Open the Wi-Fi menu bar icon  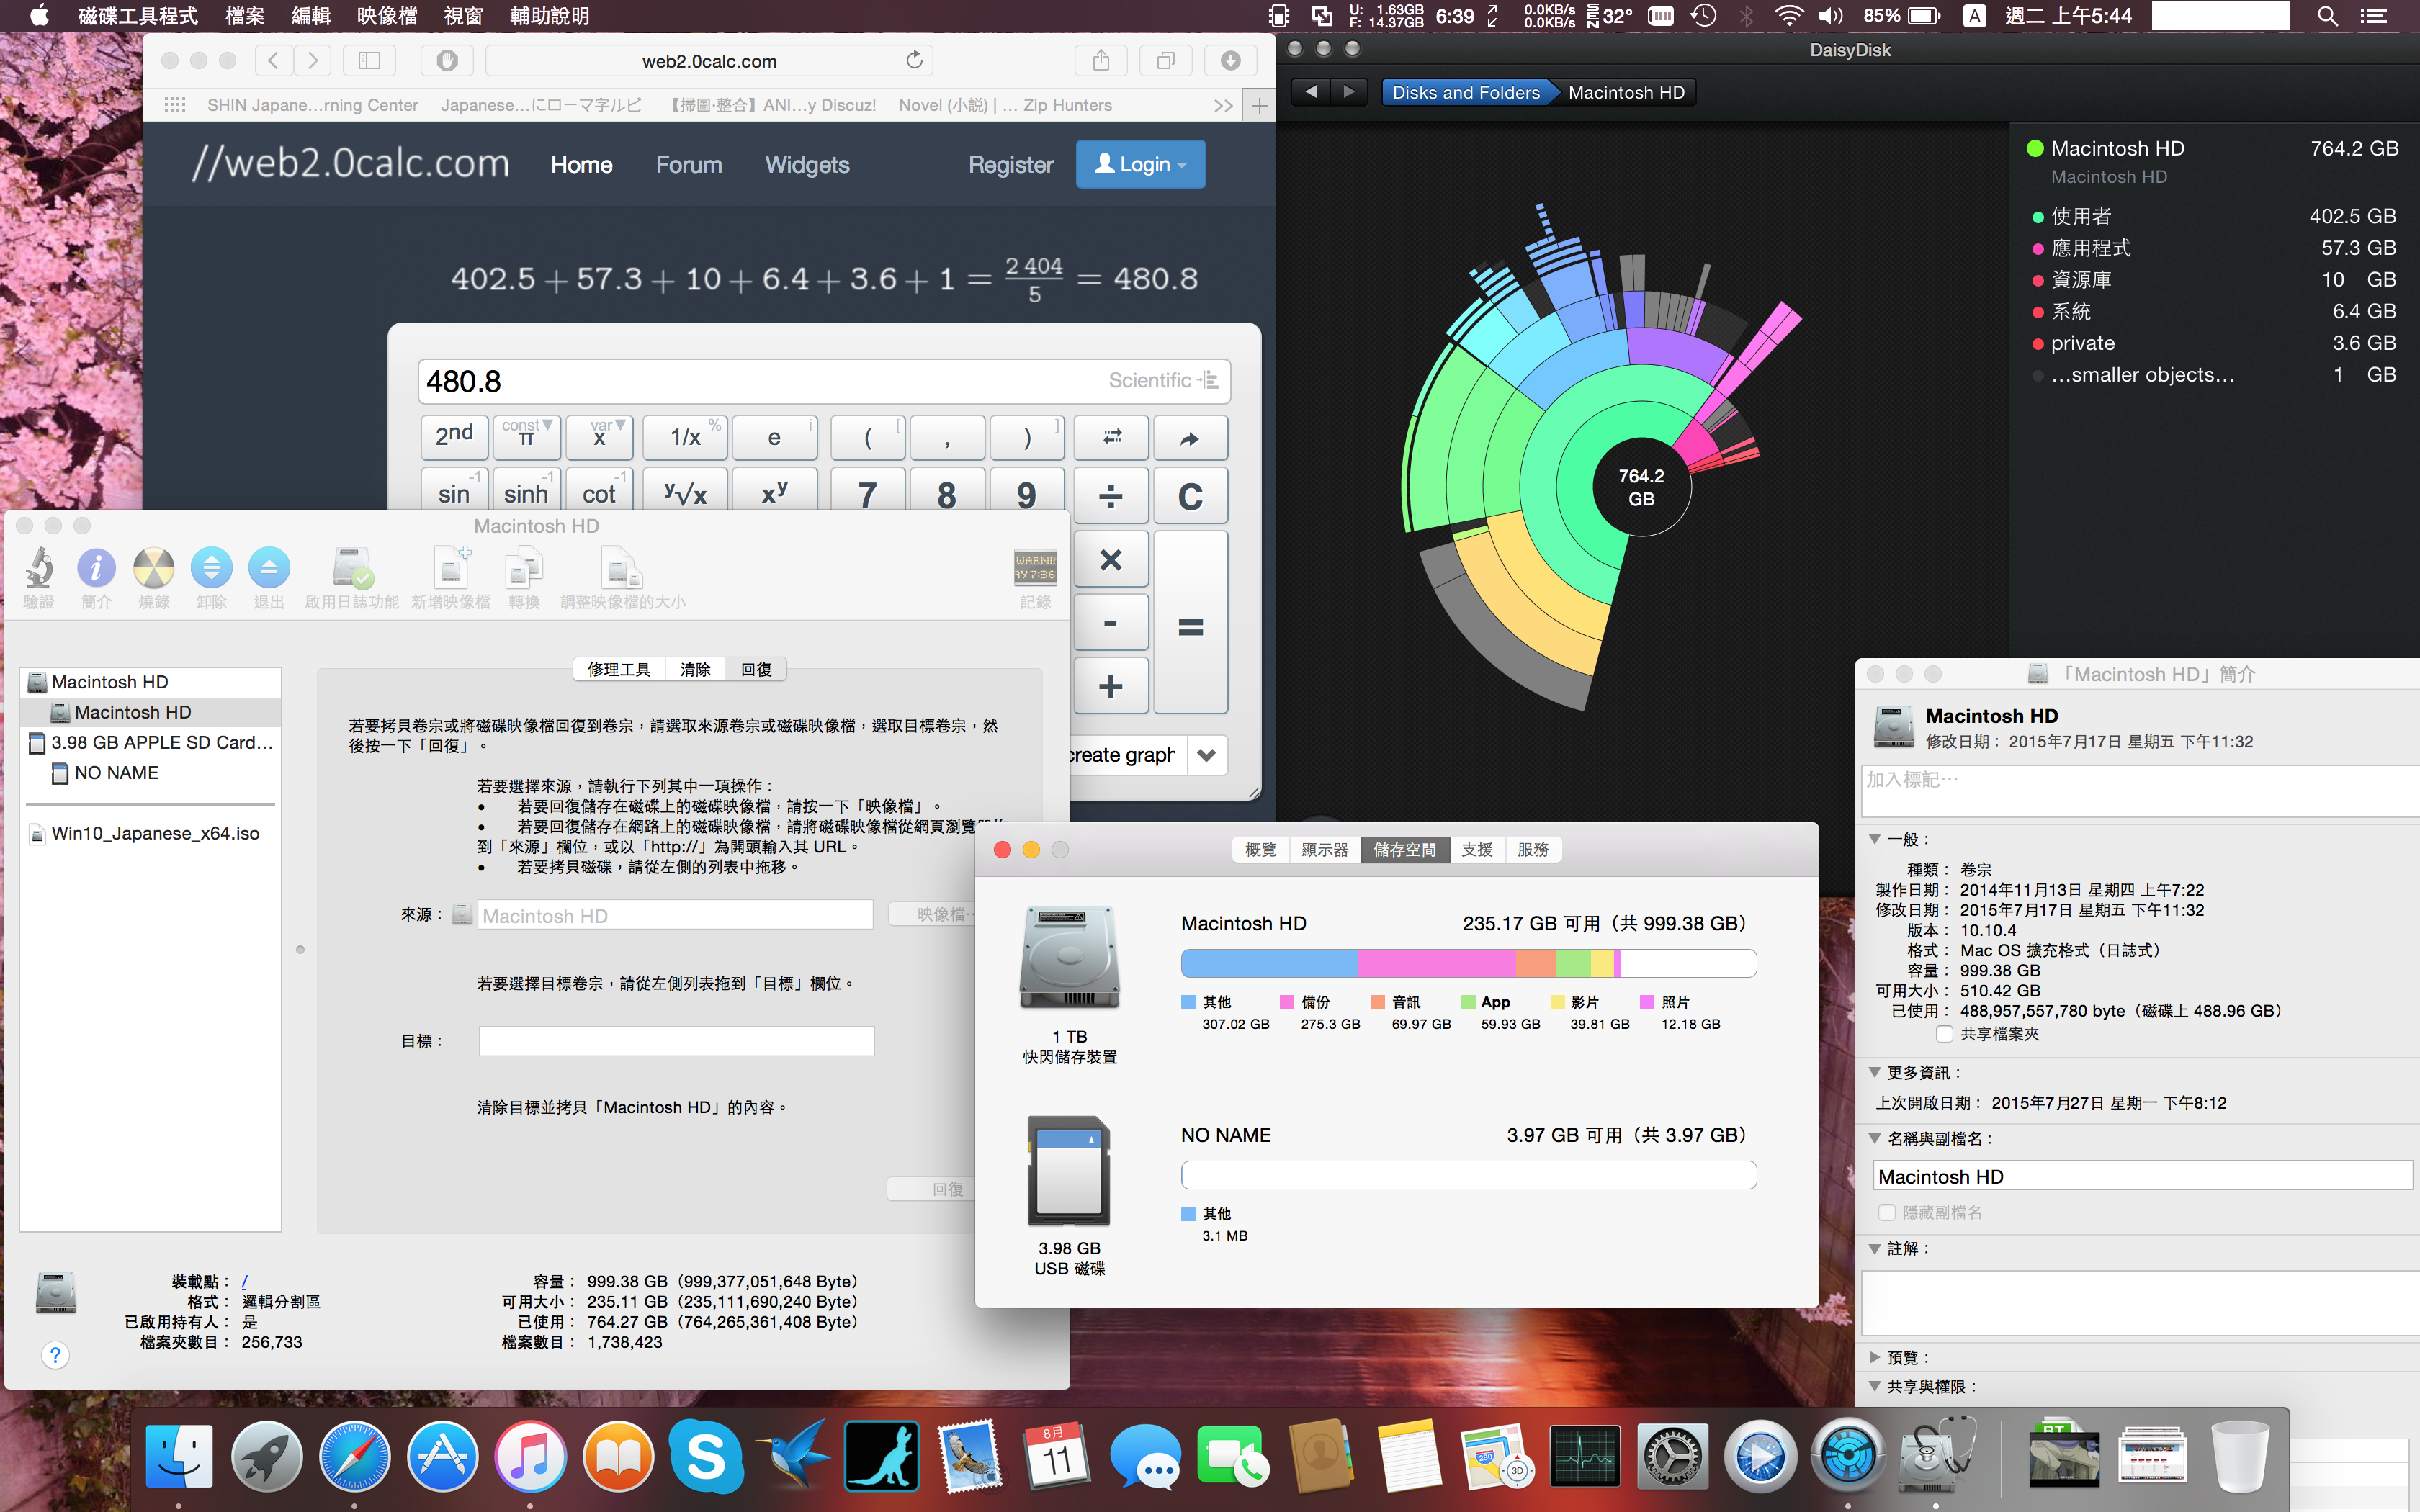[1789, 16]
